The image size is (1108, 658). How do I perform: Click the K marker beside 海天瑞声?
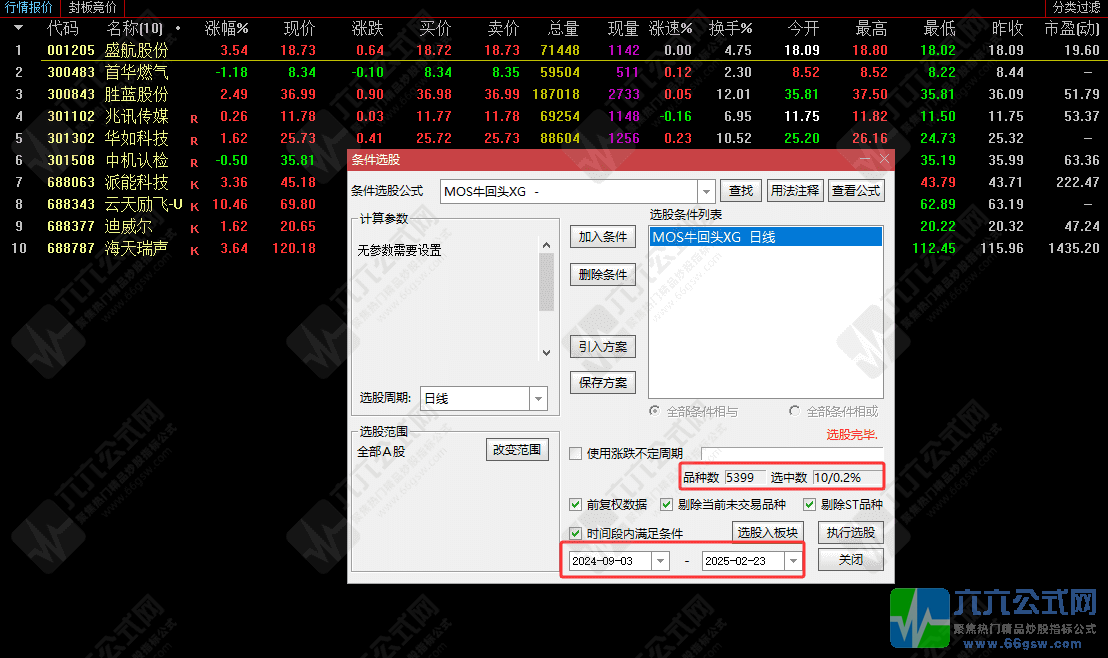coord(194,250)
